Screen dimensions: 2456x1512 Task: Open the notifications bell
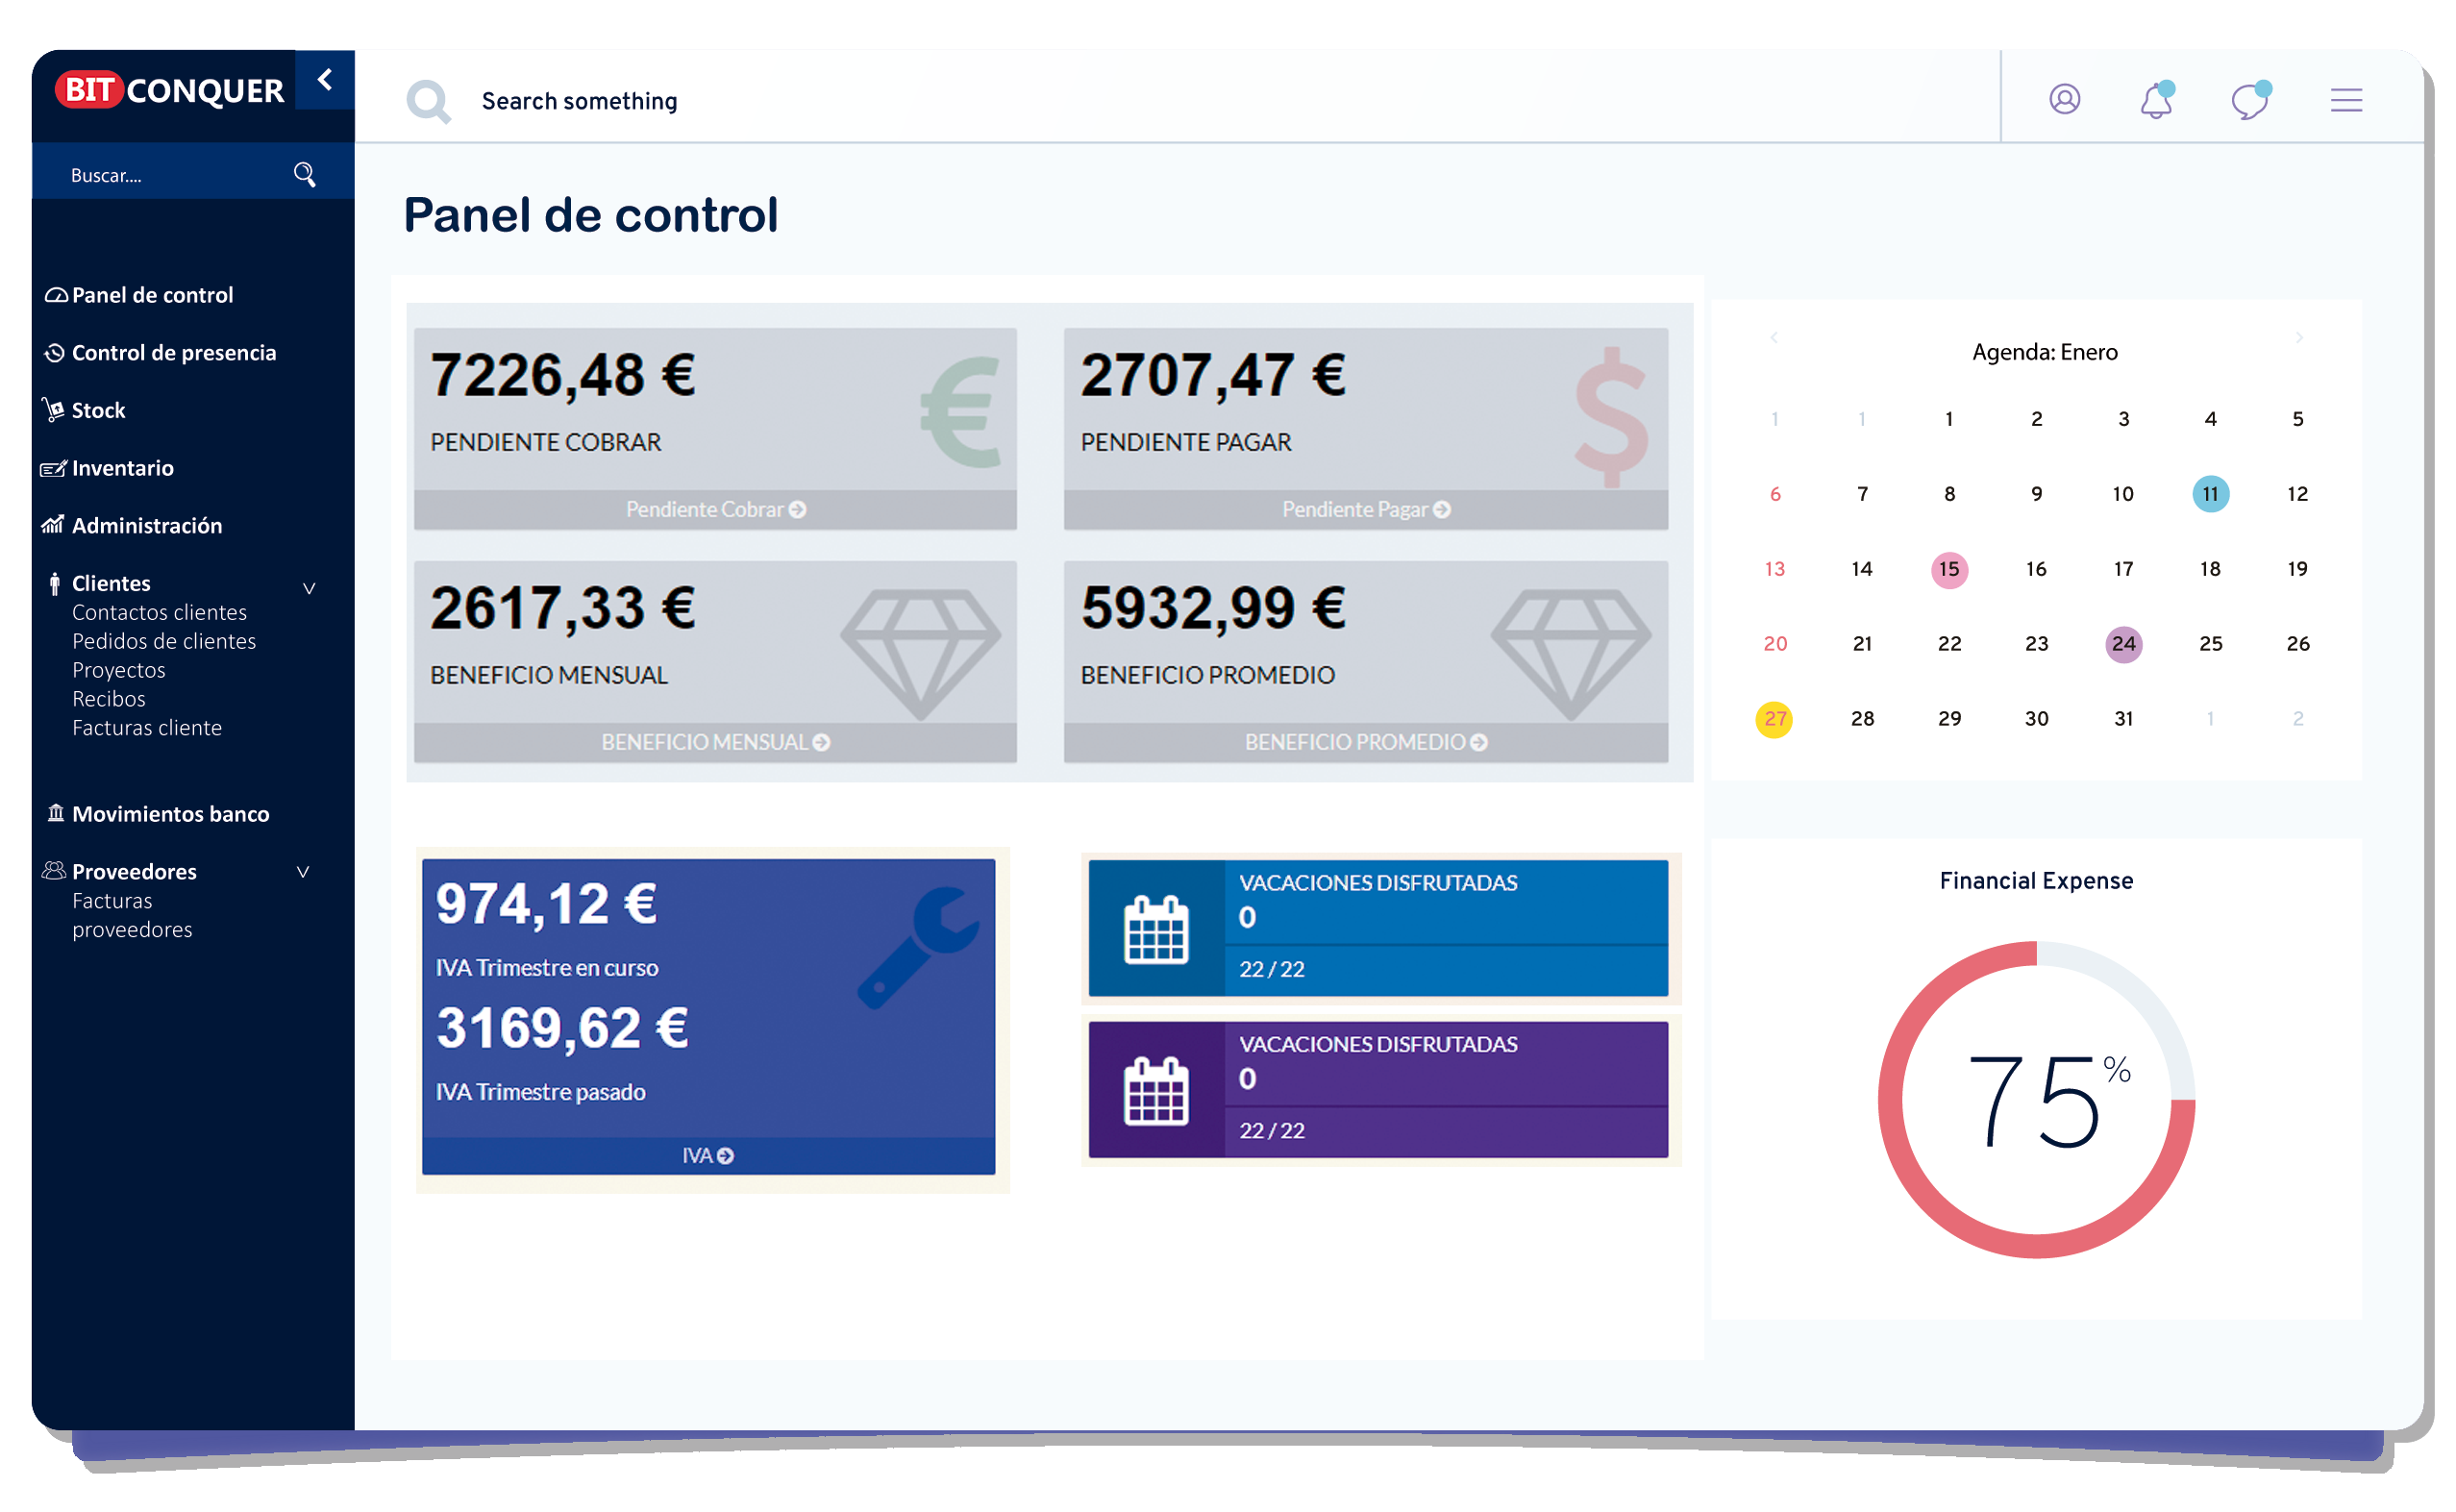coord(2155,101)
